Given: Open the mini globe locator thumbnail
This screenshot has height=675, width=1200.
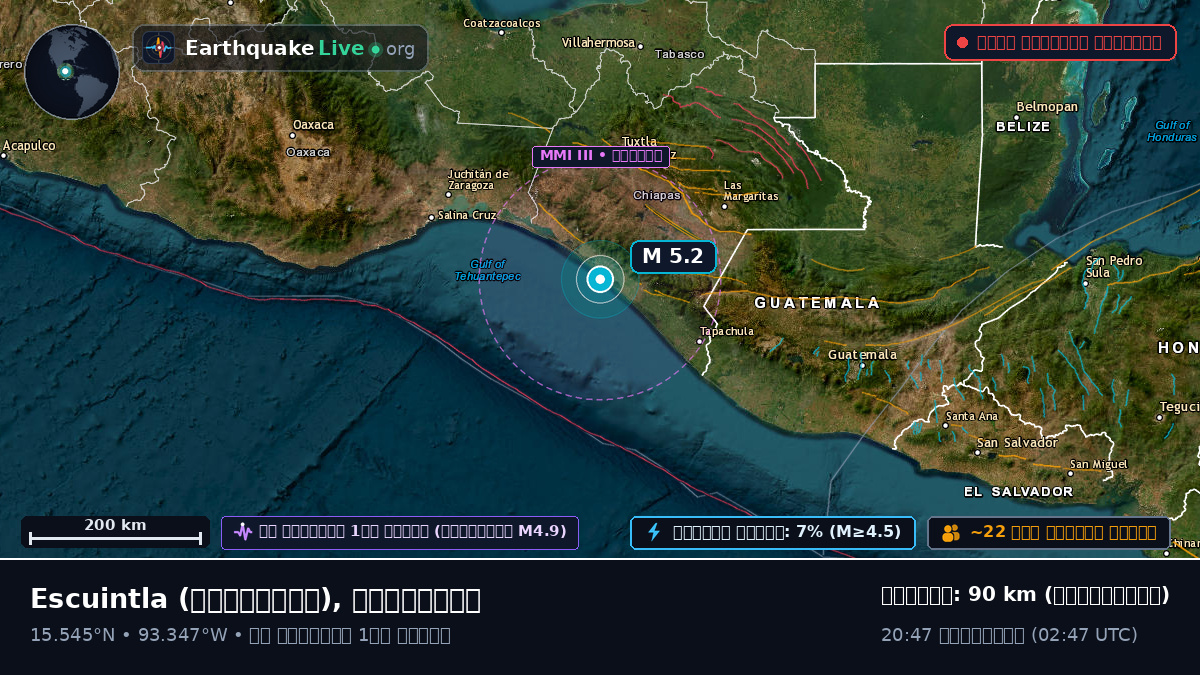Looking at the screenshot, I should [x=72, y=72].
